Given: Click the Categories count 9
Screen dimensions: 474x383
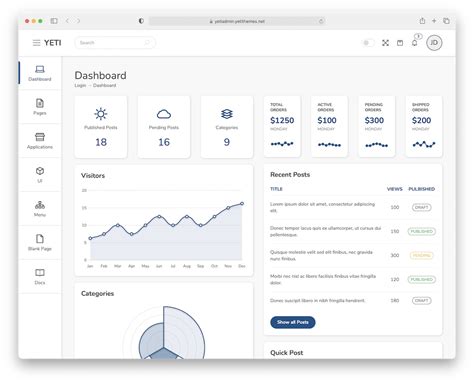Looking at the screenshot, I should [227, 142].
